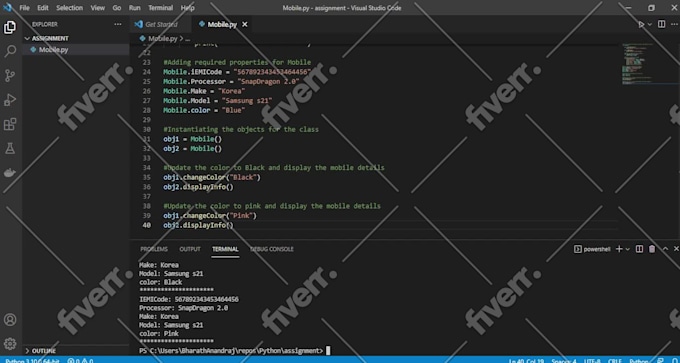The width and height of the screenshot is (680, 363).
Task: Kill the terminal with trash icon
Action: [x=652, y=249]
